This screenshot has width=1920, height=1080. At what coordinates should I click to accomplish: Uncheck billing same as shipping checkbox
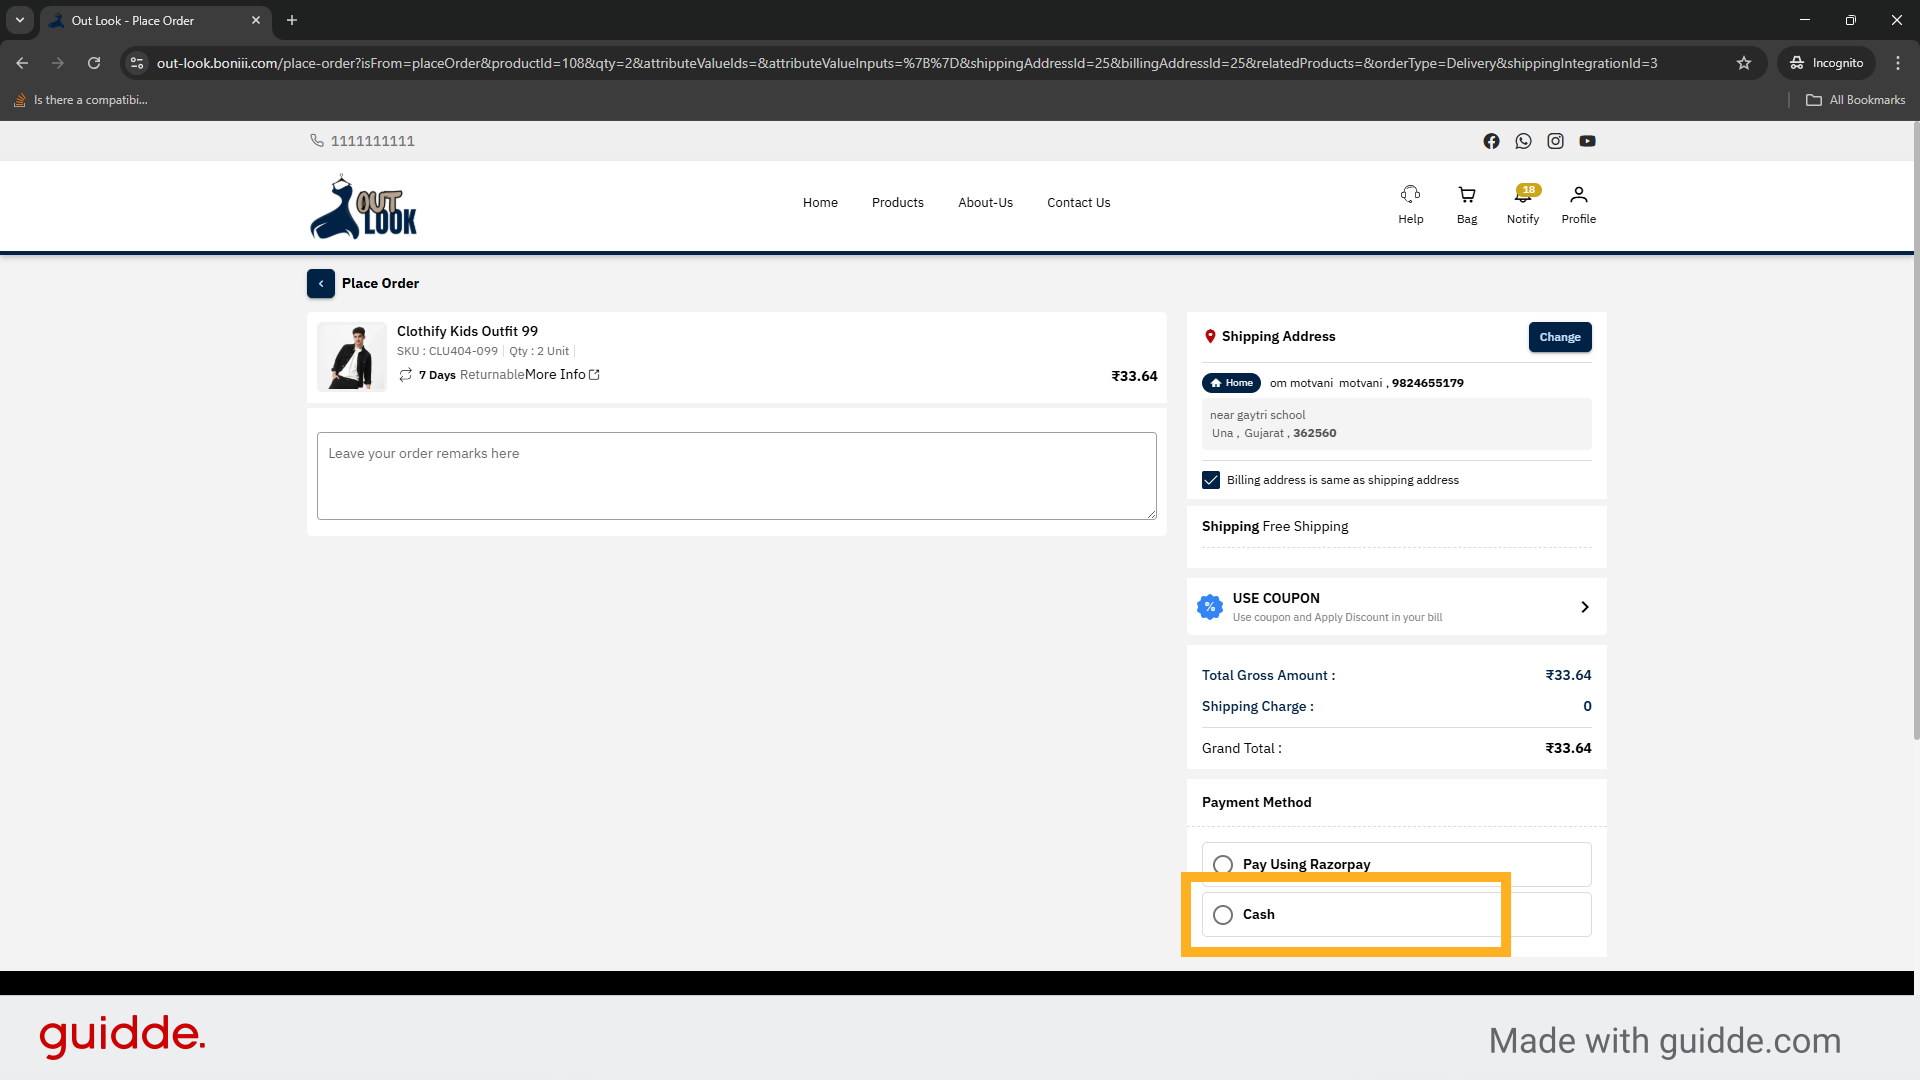pyautogui.click(x=1211, y=480)
